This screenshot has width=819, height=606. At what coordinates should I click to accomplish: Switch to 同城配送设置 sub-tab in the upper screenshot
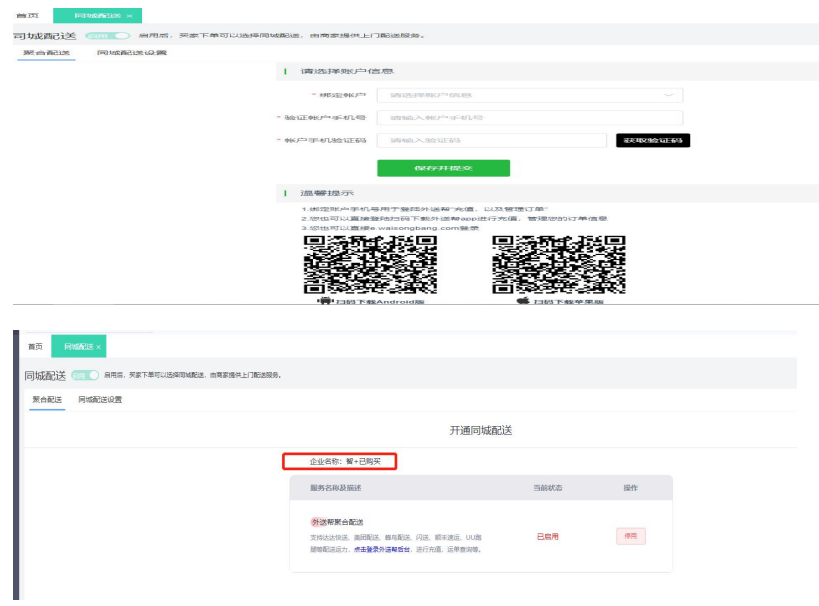click(132, 53)
